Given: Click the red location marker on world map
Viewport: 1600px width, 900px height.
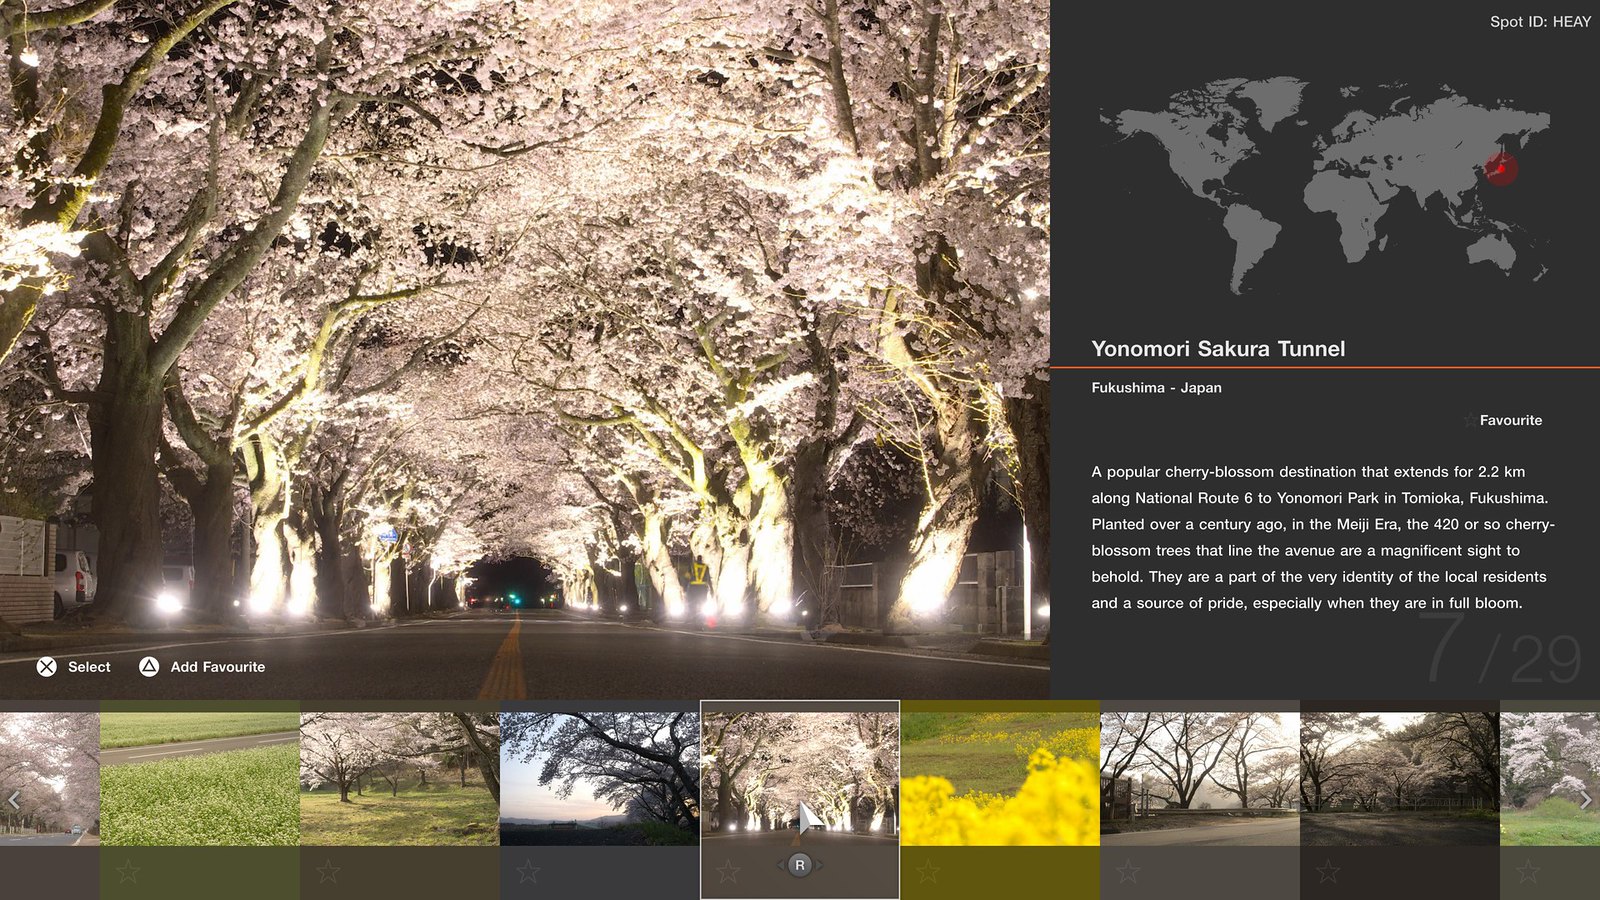Looking at the screenshot, I should coord(1500,168).
